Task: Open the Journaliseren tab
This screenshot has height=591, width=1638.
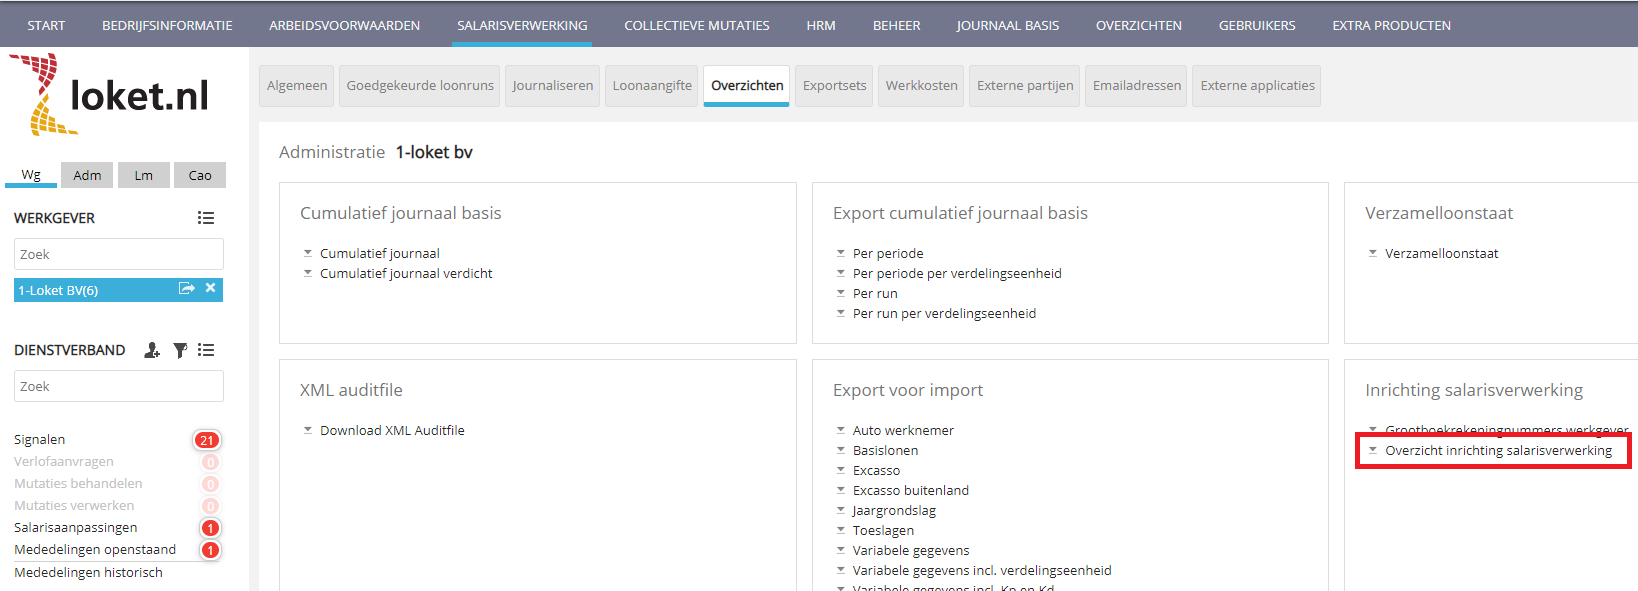Action: (x=552, y=86)
